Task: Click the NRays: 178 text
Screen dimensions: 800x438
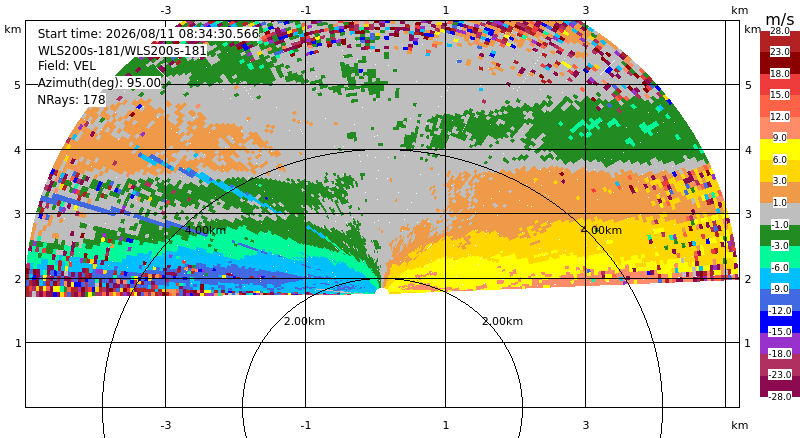Action: coord(71,100)
